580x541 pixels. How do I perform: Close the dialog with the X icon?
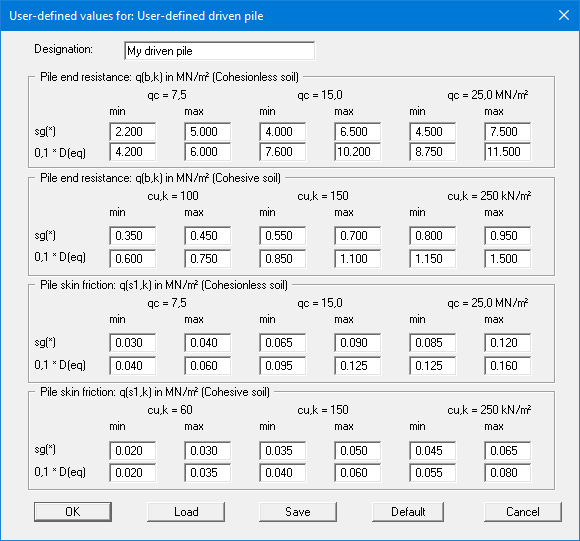pyautogui.click(x=564, y=15)
